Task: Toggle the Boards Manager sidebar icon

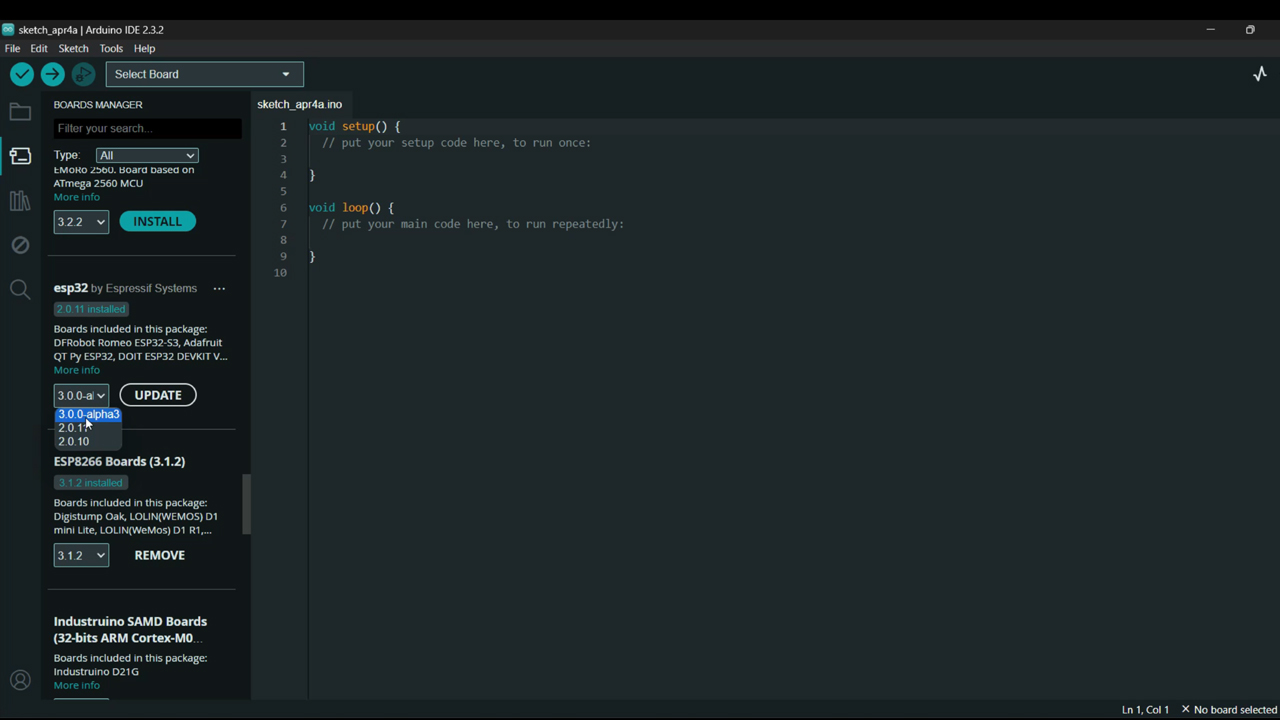Action: click(20, 156)
